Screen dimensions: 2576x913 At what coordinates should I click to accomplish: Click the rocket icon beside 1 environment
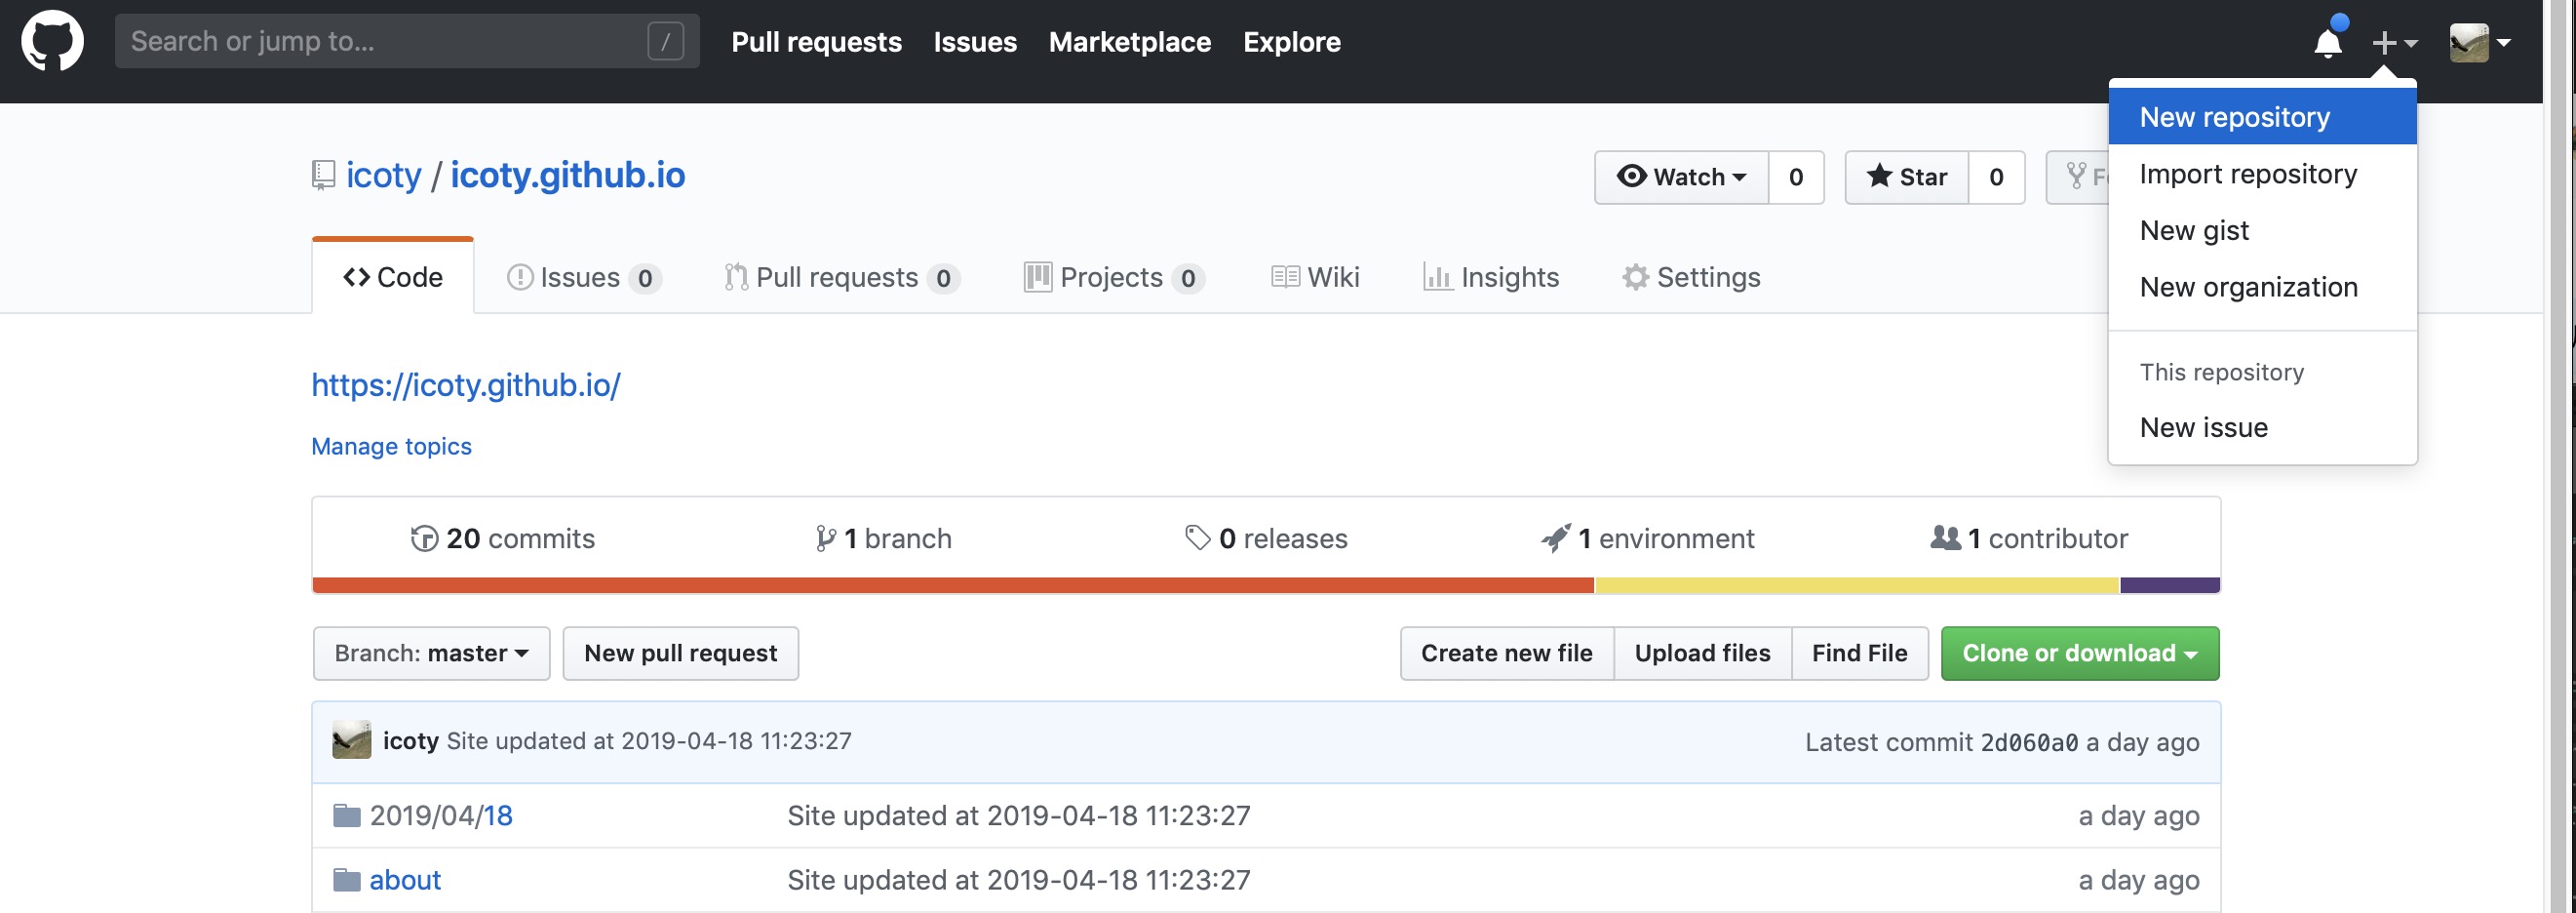(1555, 538)
